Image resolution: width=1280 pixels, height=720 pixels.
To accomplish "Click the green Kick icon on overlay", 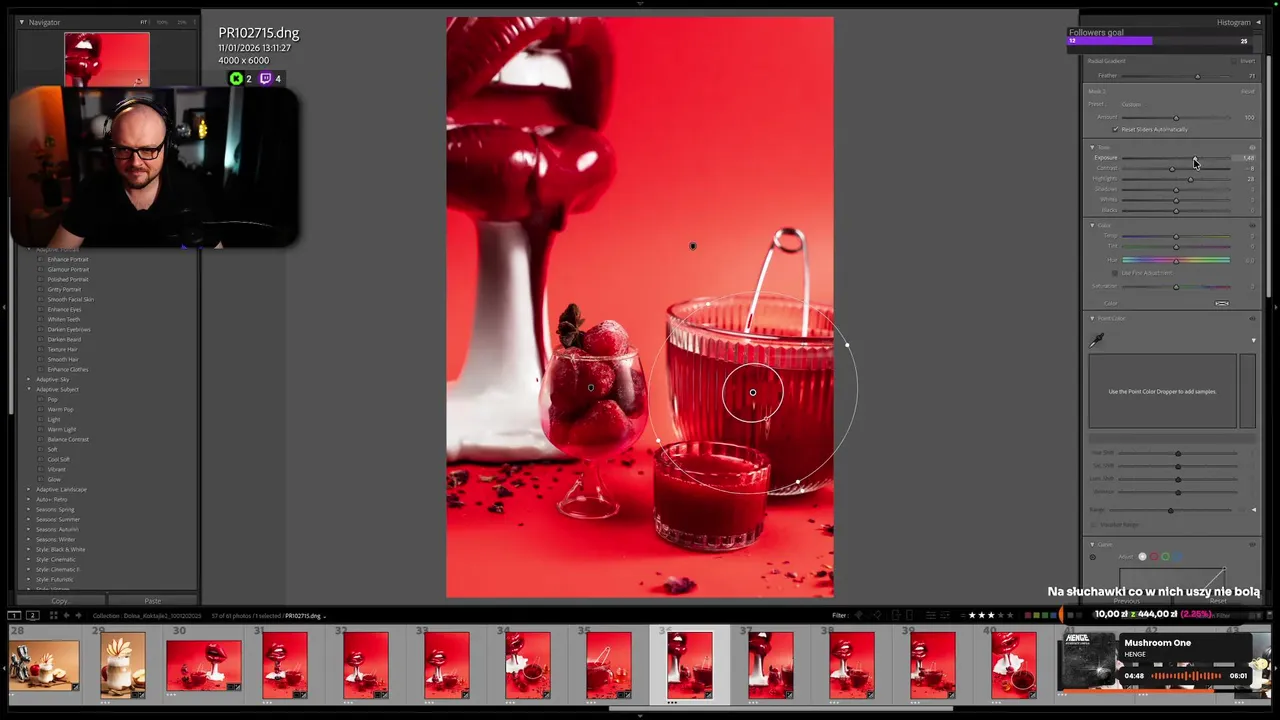I will click(x=236, y=78).
